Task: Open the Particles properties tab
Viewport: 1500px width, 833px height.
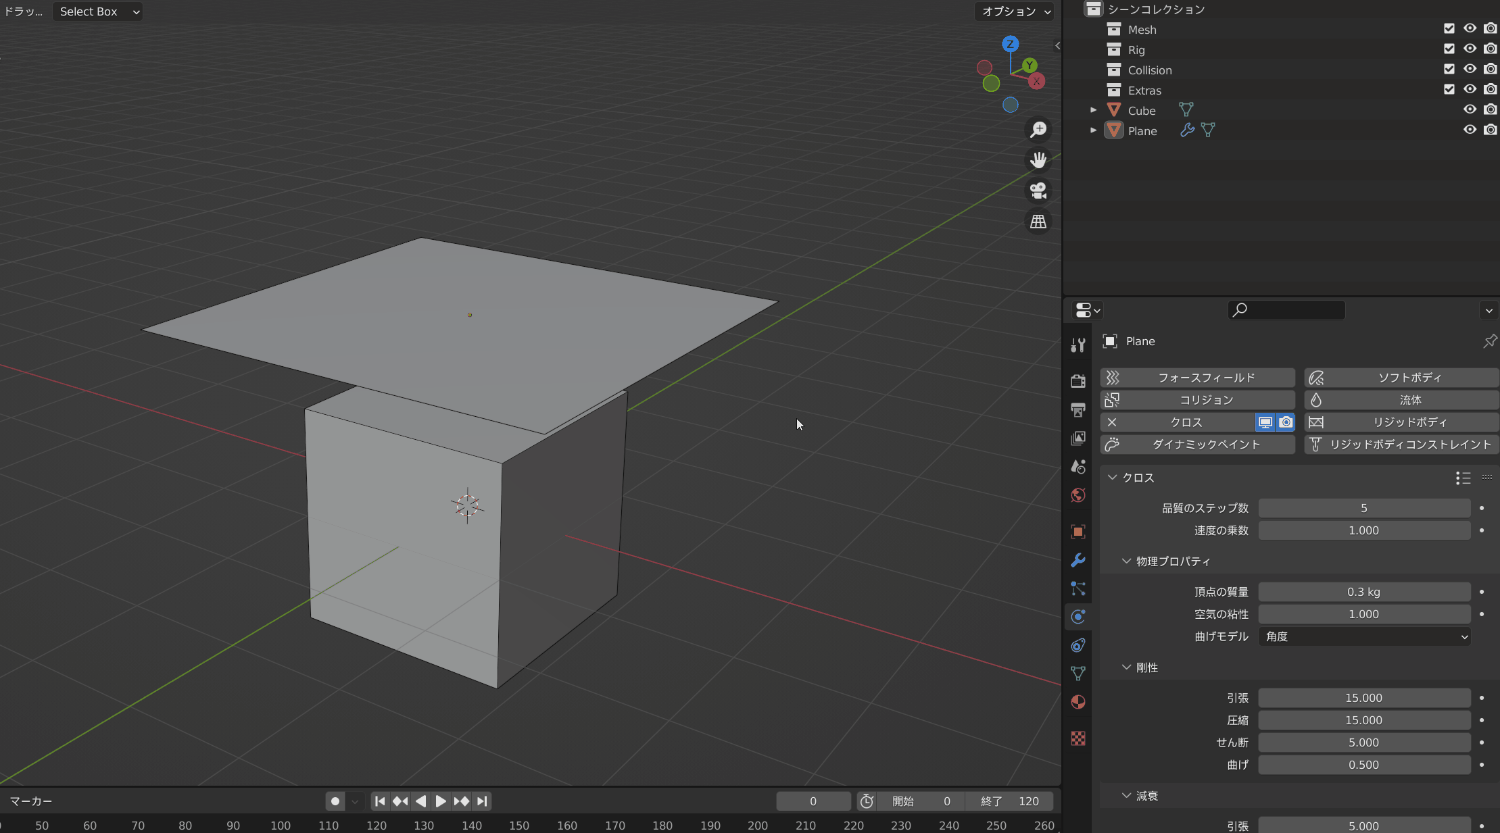Action: point(1078,589)
